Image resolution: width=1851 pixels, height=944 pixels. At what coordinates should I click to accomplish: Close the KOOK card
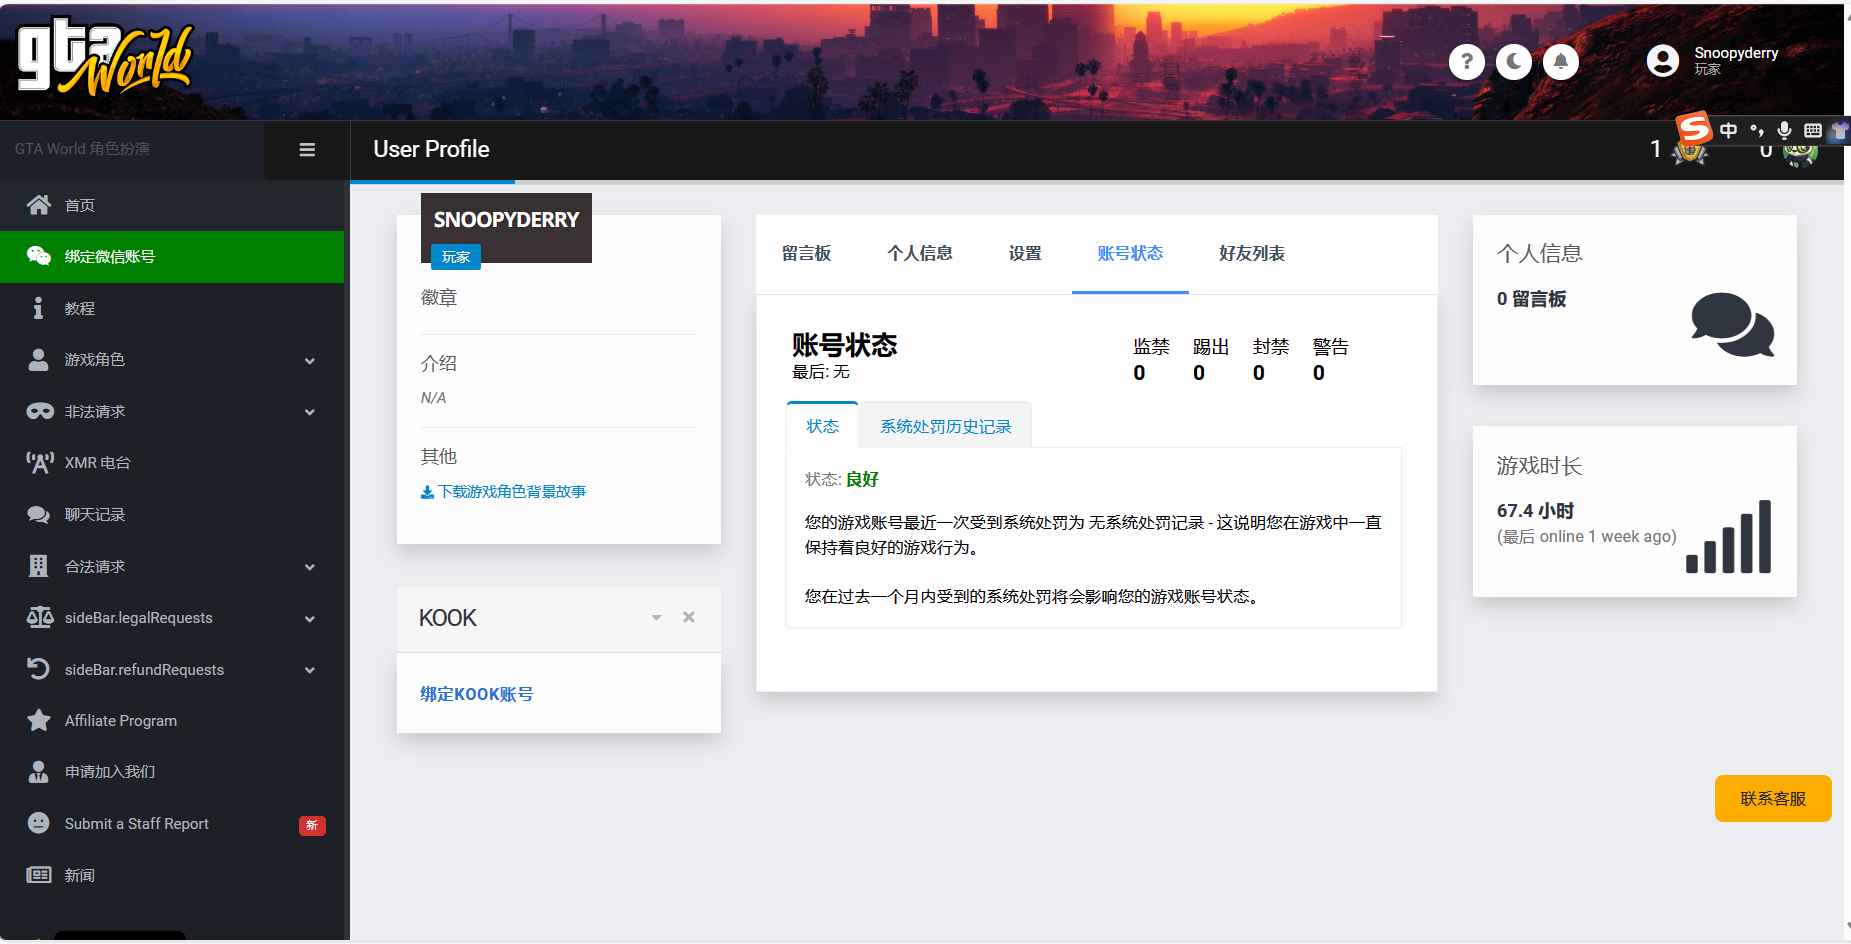pos(689,618)
